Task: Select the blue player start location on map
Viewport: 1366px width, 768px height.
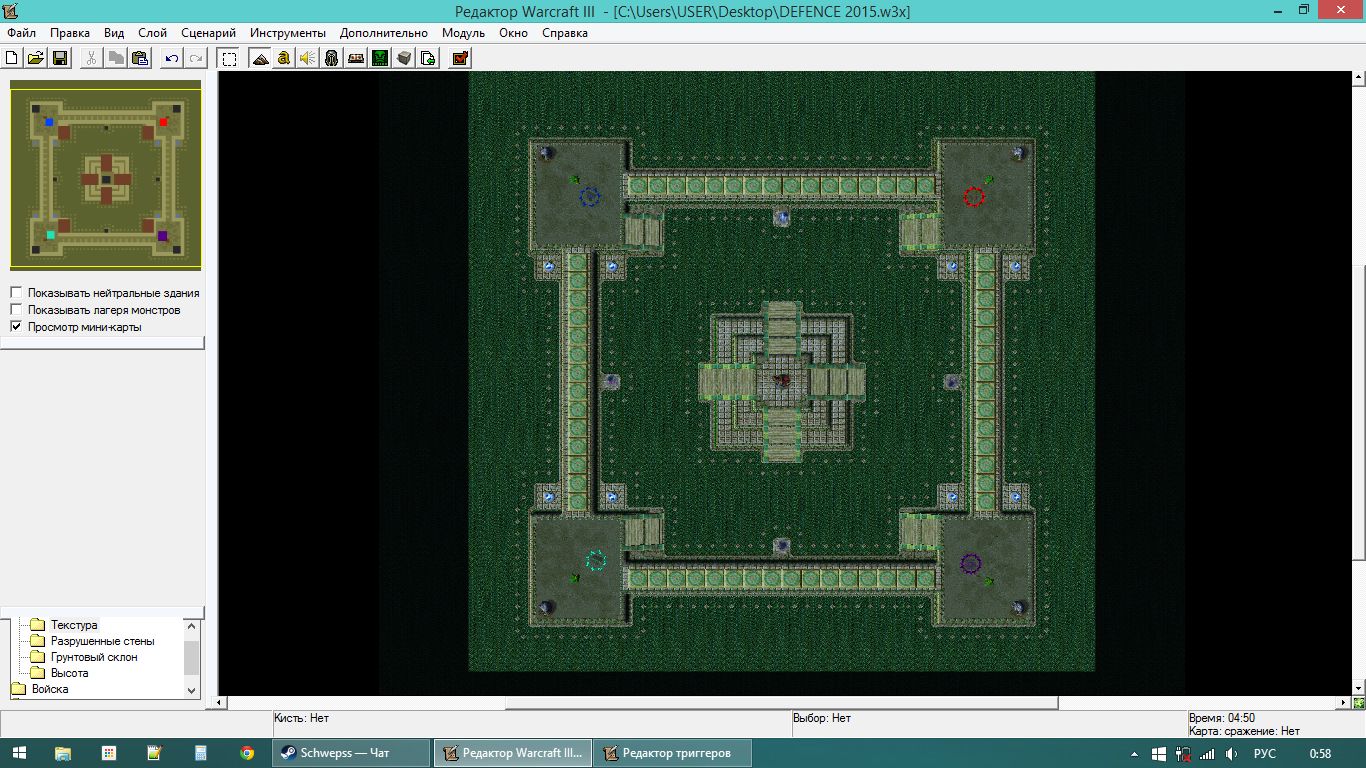Action: tap(589, 197)
